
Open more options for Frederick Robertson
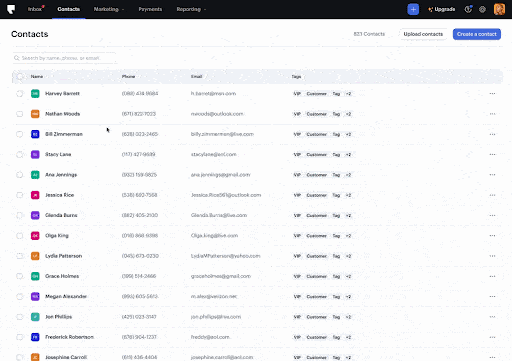pyautogui.click(x=492, y=337)
